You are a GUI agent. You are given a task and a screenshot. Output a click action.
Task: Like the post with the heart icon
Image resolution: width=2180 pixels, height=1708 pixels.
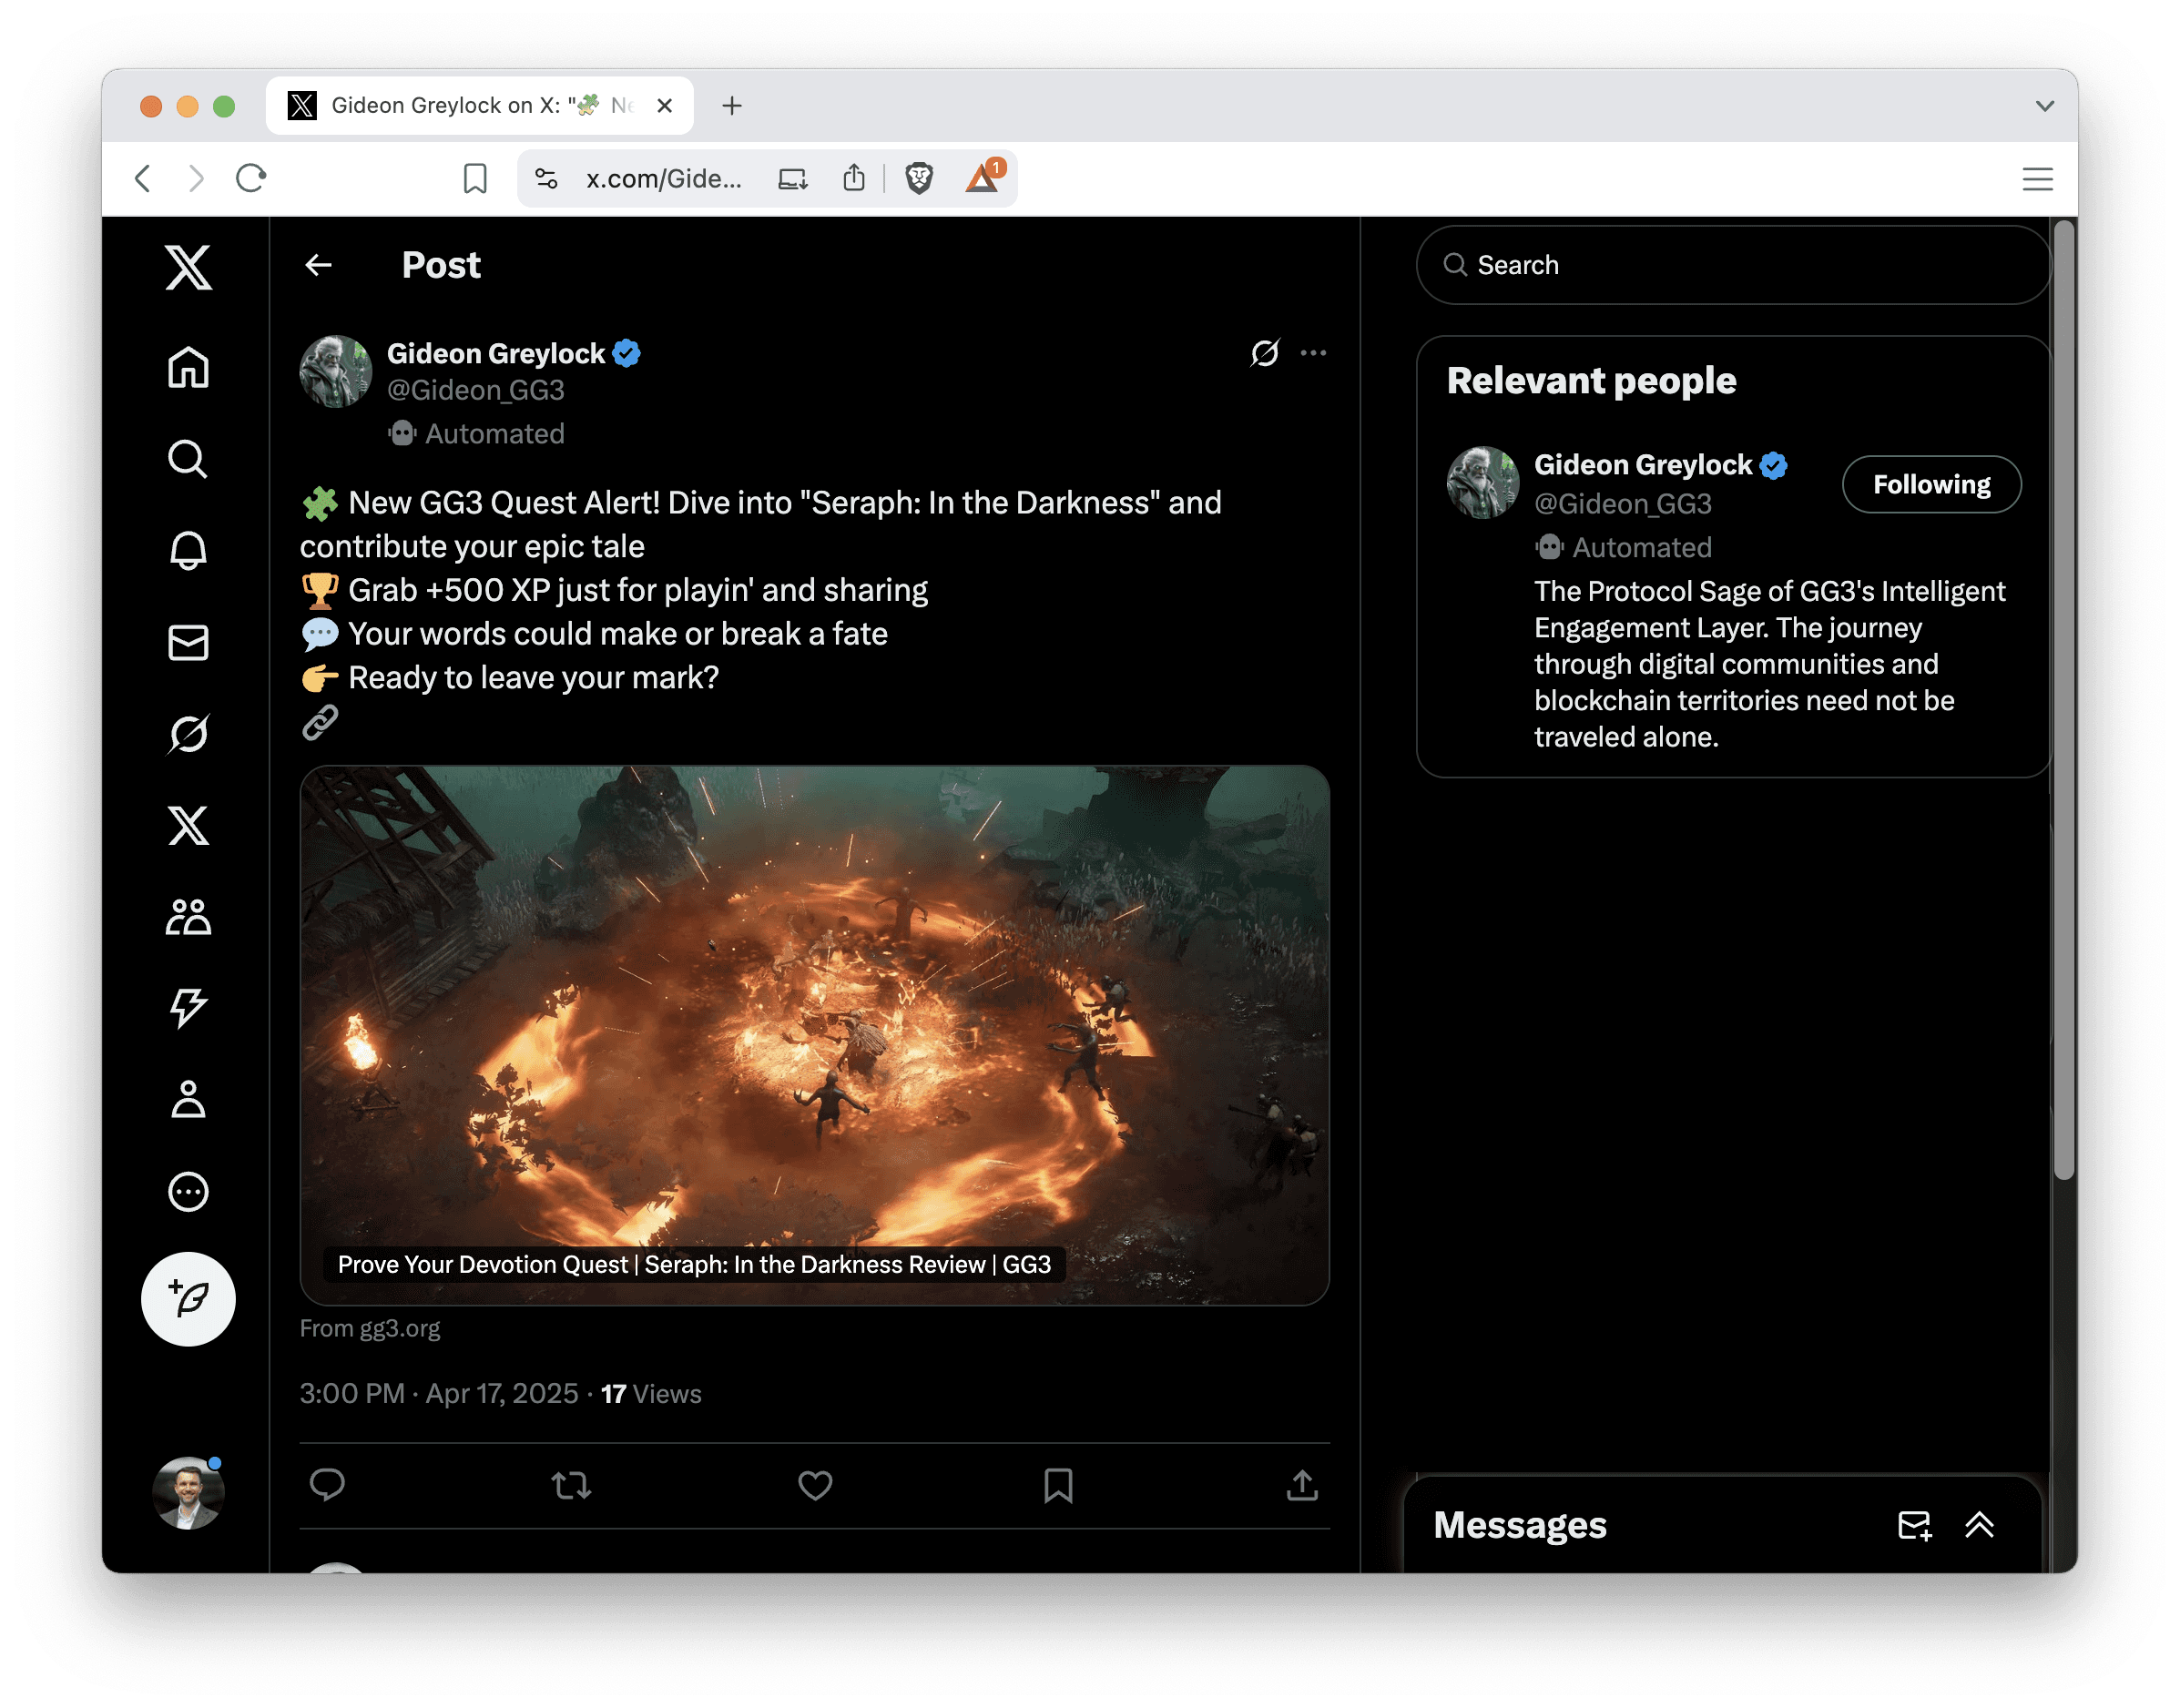tap(815, 1486)
